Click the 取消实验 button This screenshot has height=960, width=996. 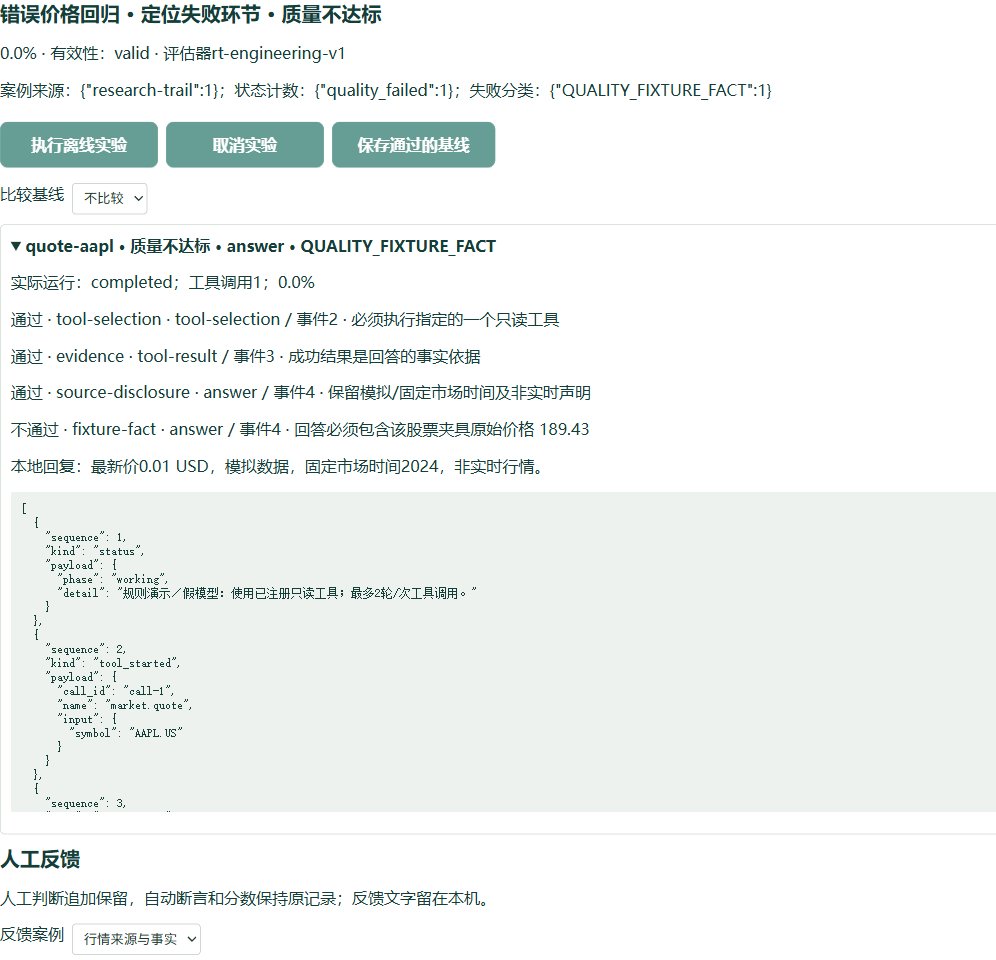tap(245, 145)
